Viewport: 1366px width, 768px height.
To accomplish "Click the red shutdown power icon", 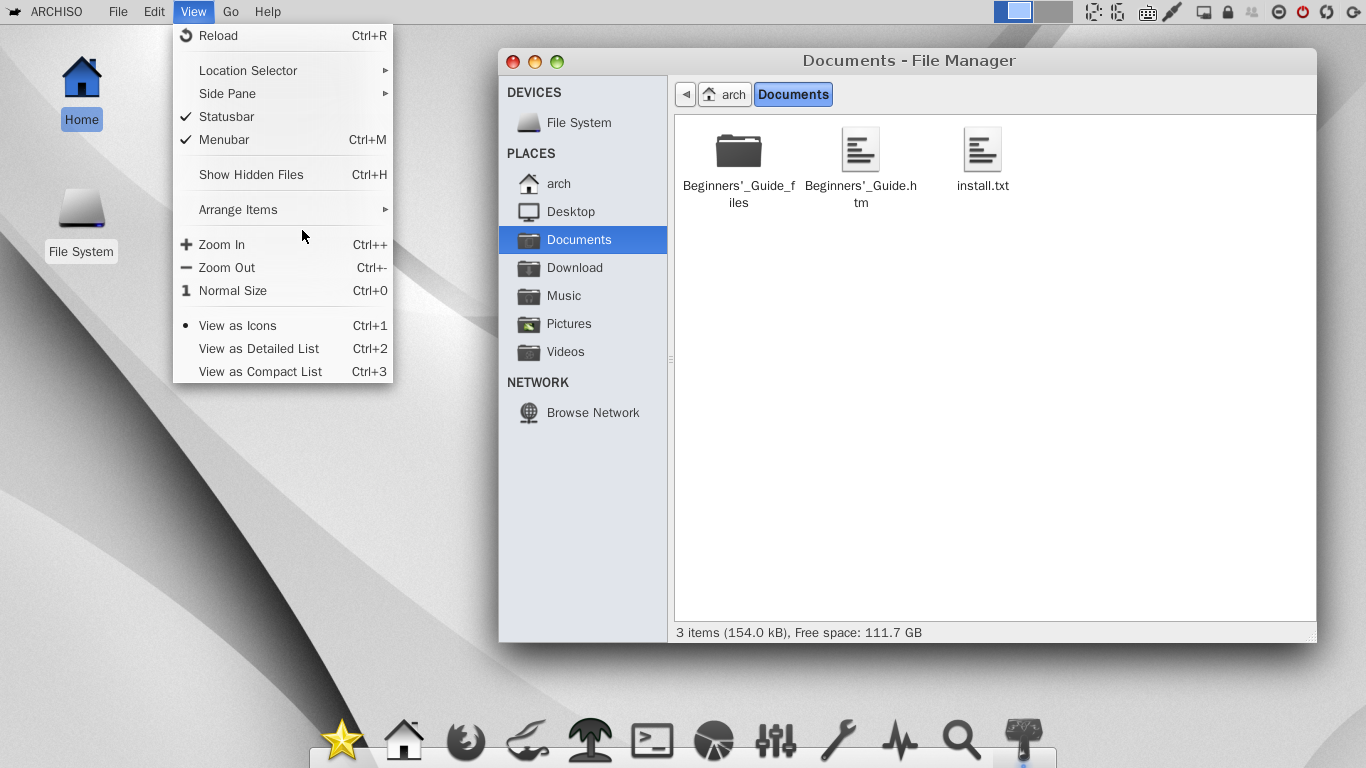I will (x=1303, y=12).
